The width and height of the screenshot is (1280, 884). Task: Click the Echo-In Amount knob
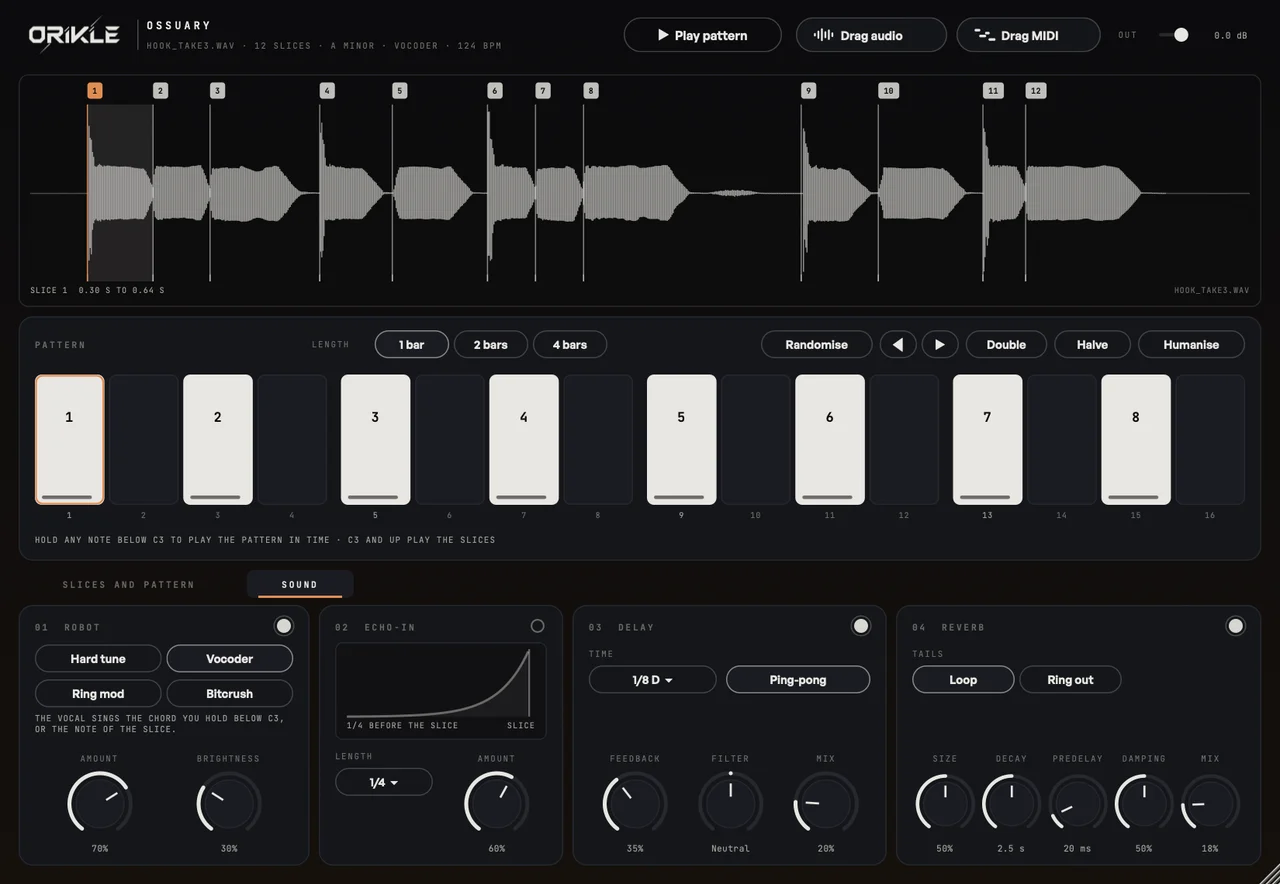click(x=497, y=802)
